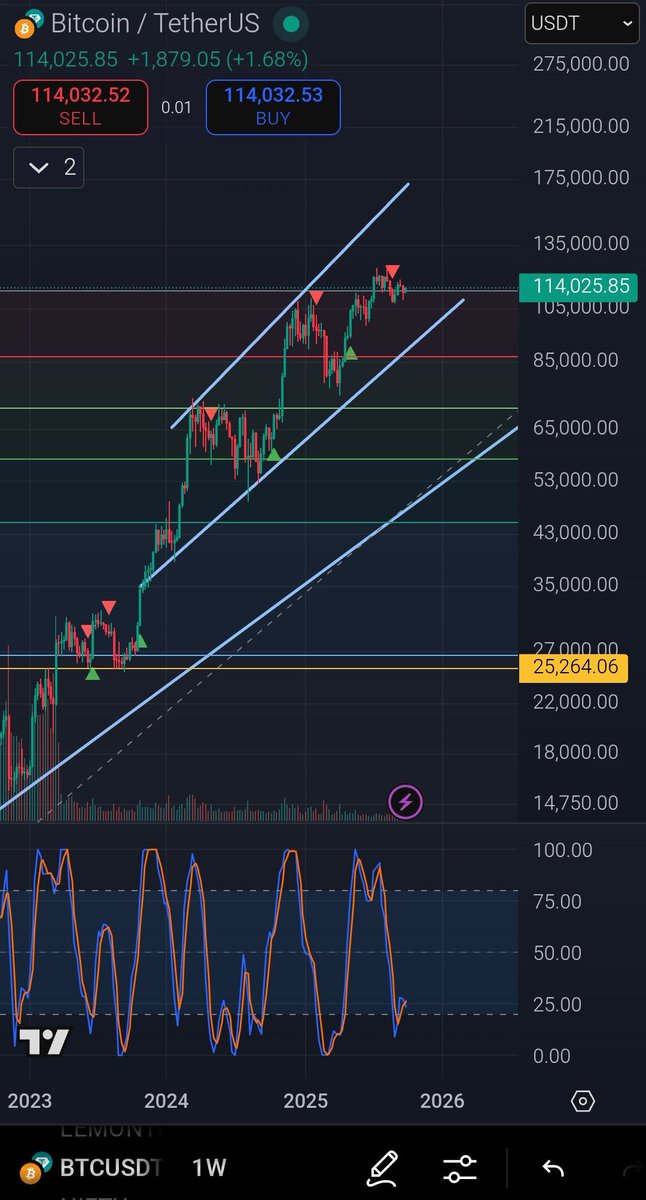This screenshot has height=1200, width=646.
Task: Tap the red SELL price button
Action: tap(80, 107)
